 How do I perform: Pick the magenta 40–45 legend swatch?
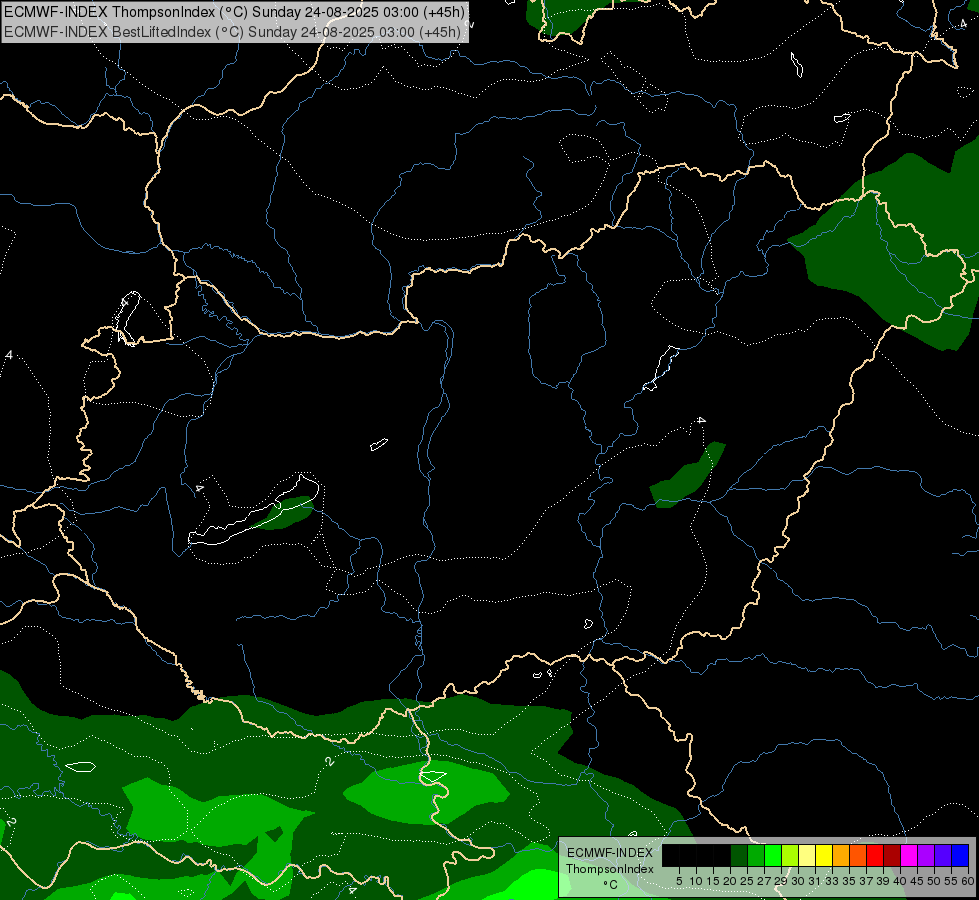coord(909,855)
